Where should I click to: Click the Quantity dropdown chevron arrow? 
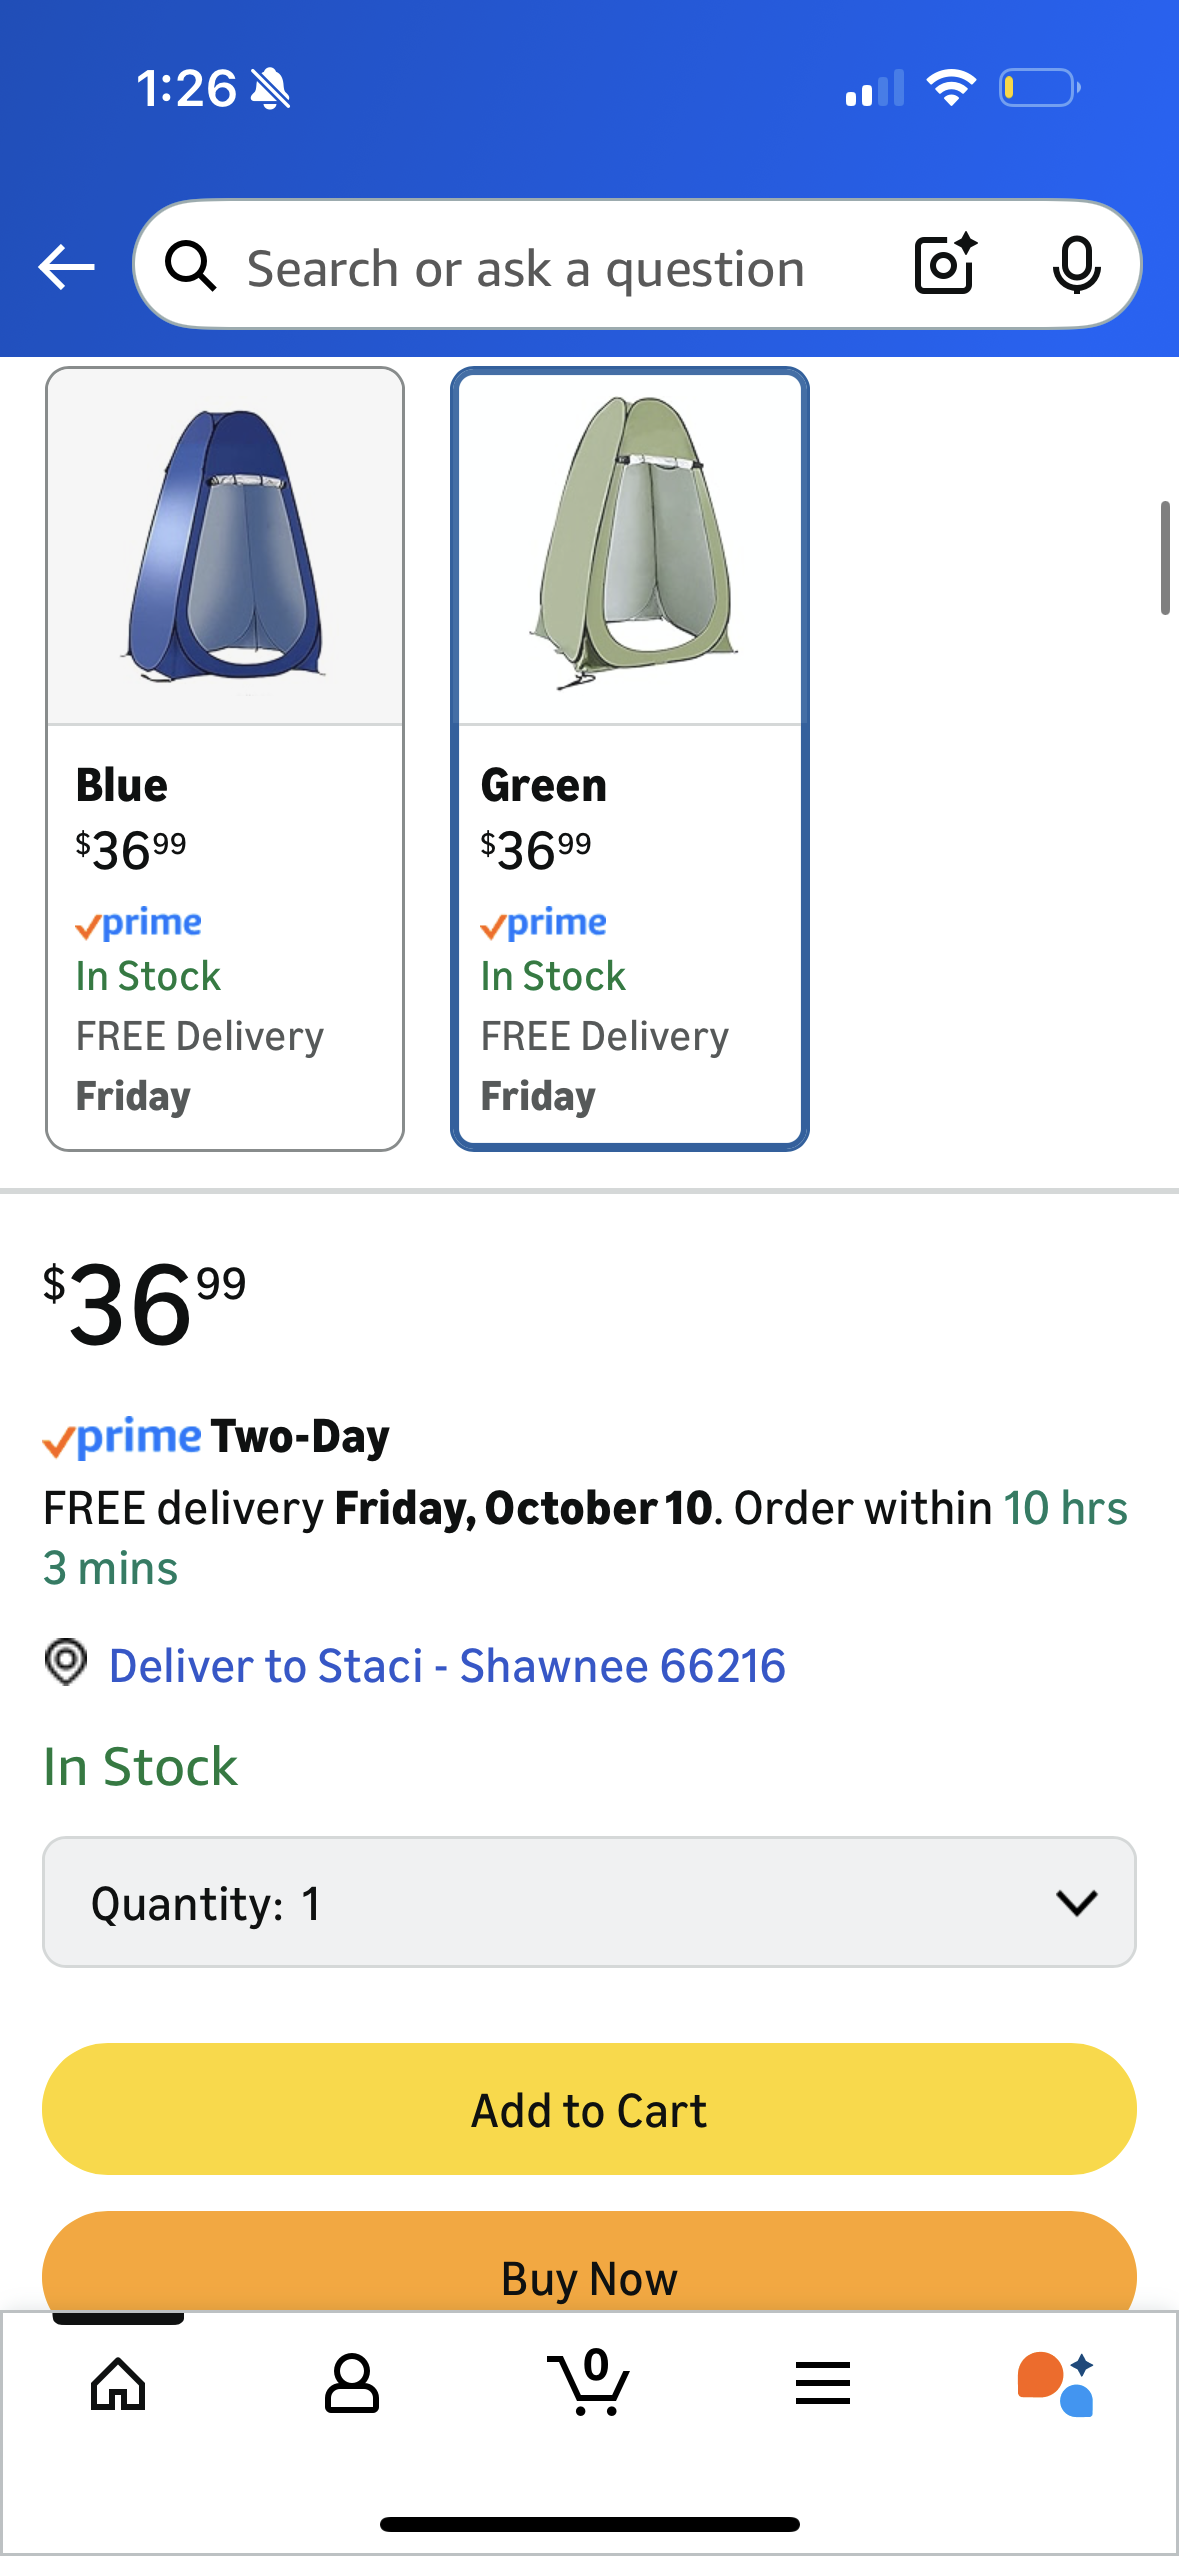1076,1902
